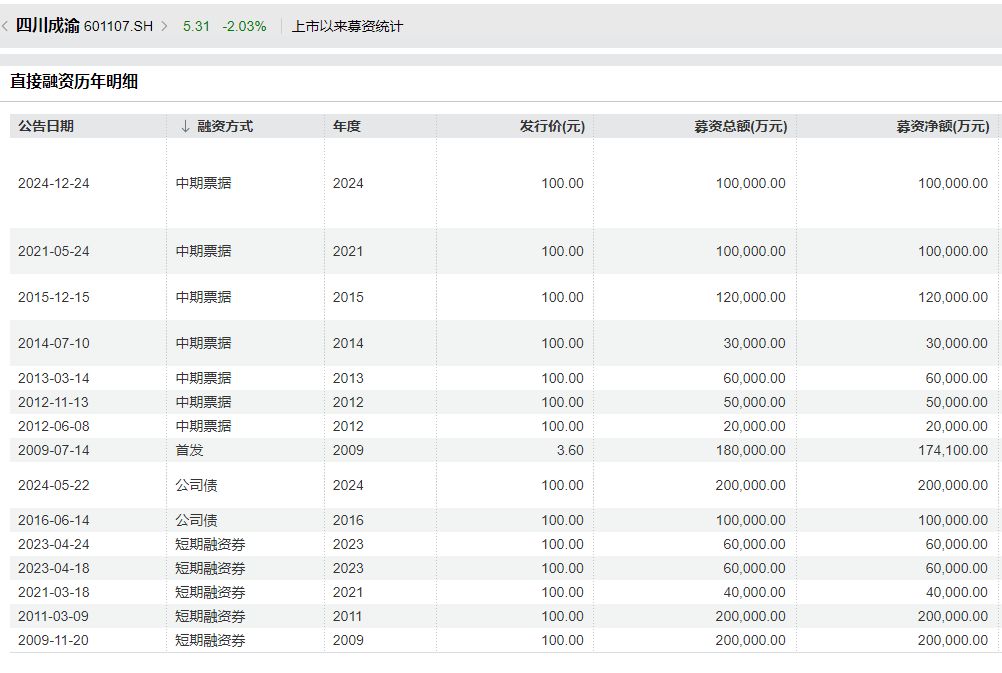Select 上市以来募资统计 page title

pyautogui.click(x=347, y=26)
